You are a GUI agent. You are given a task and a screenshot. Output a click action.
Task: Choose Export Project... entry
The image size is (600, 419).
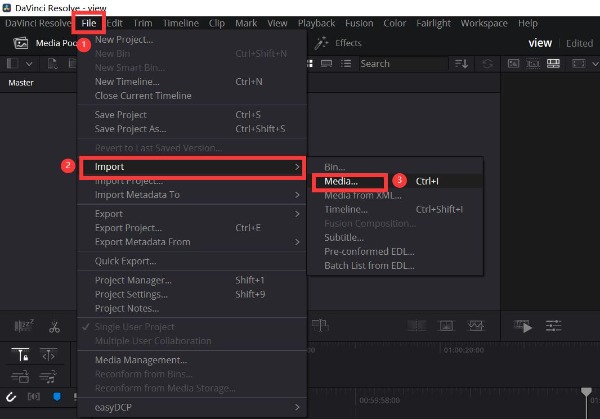pyautogui.click(x=192, y=228)
